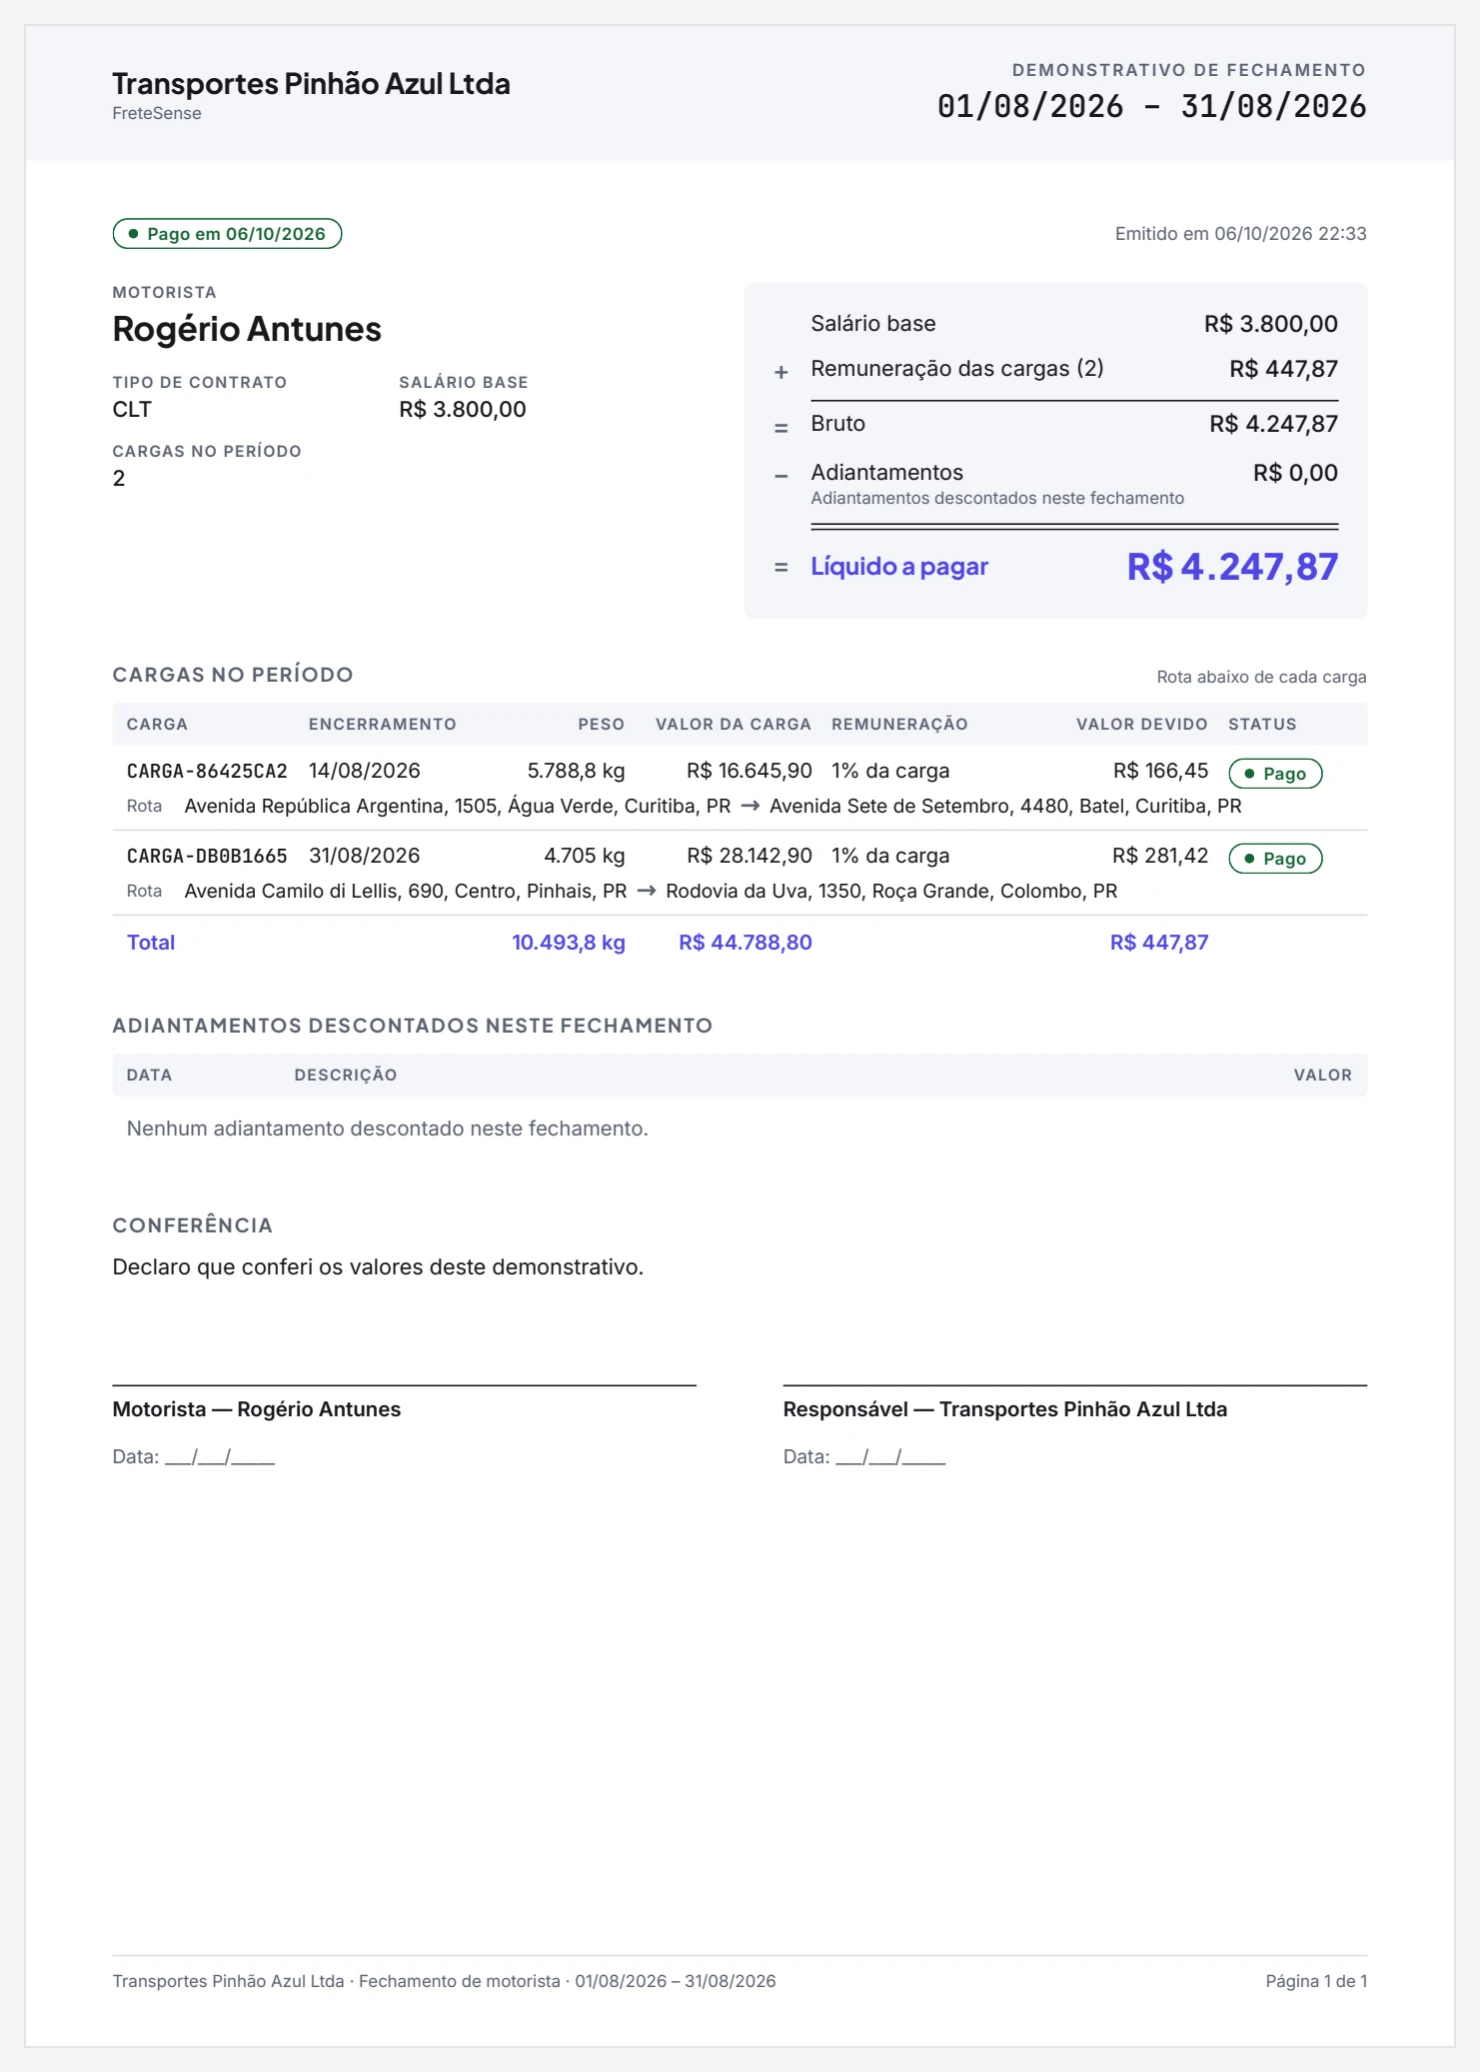The width and height of the screenshot is (1480, 2072).
Task: Click the "Pago em 06/10/2026" status badge
Action: [x=227, y=234]
